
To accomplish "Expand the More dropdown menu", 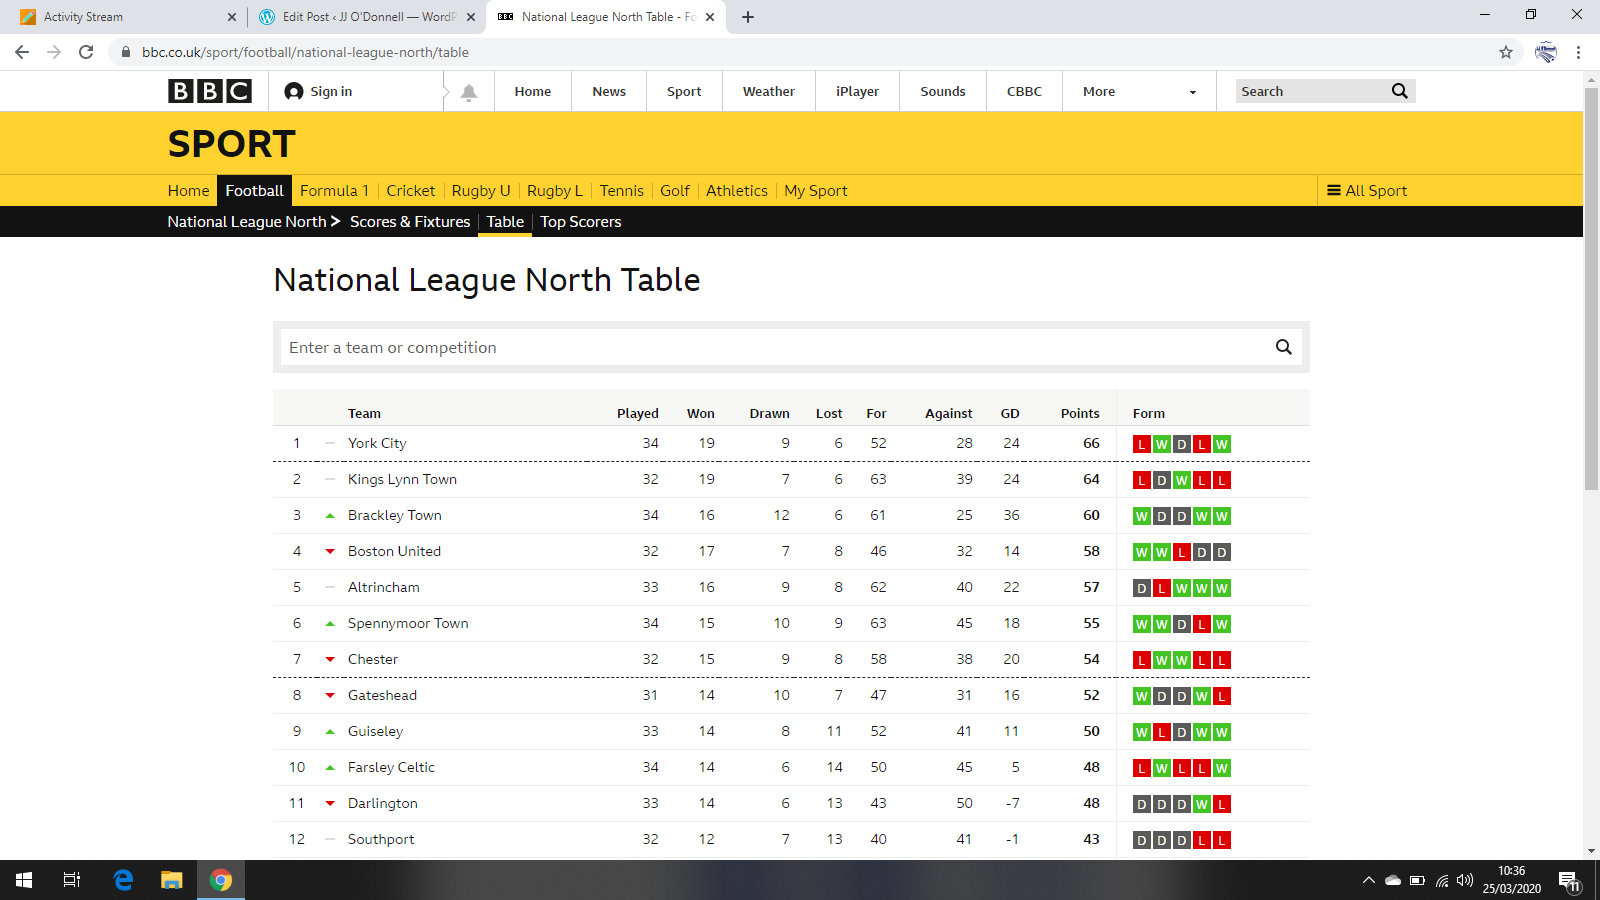I will click(x=1139, y=91).
